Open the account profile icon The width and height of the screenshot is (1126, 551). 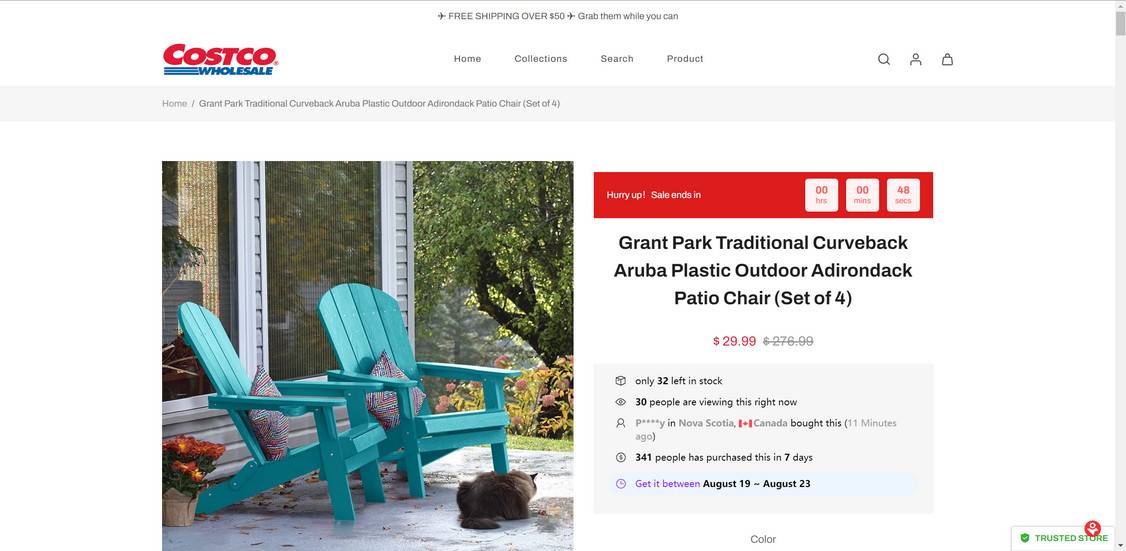coord(916,59)
